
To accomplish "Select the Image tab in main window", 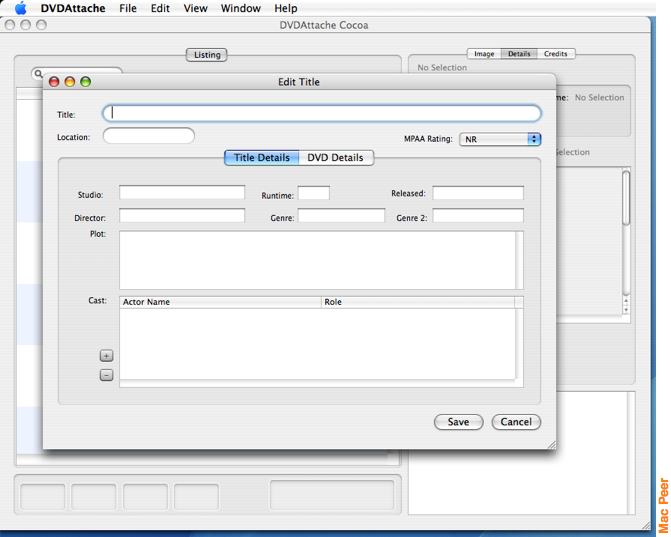I will 484,54.
